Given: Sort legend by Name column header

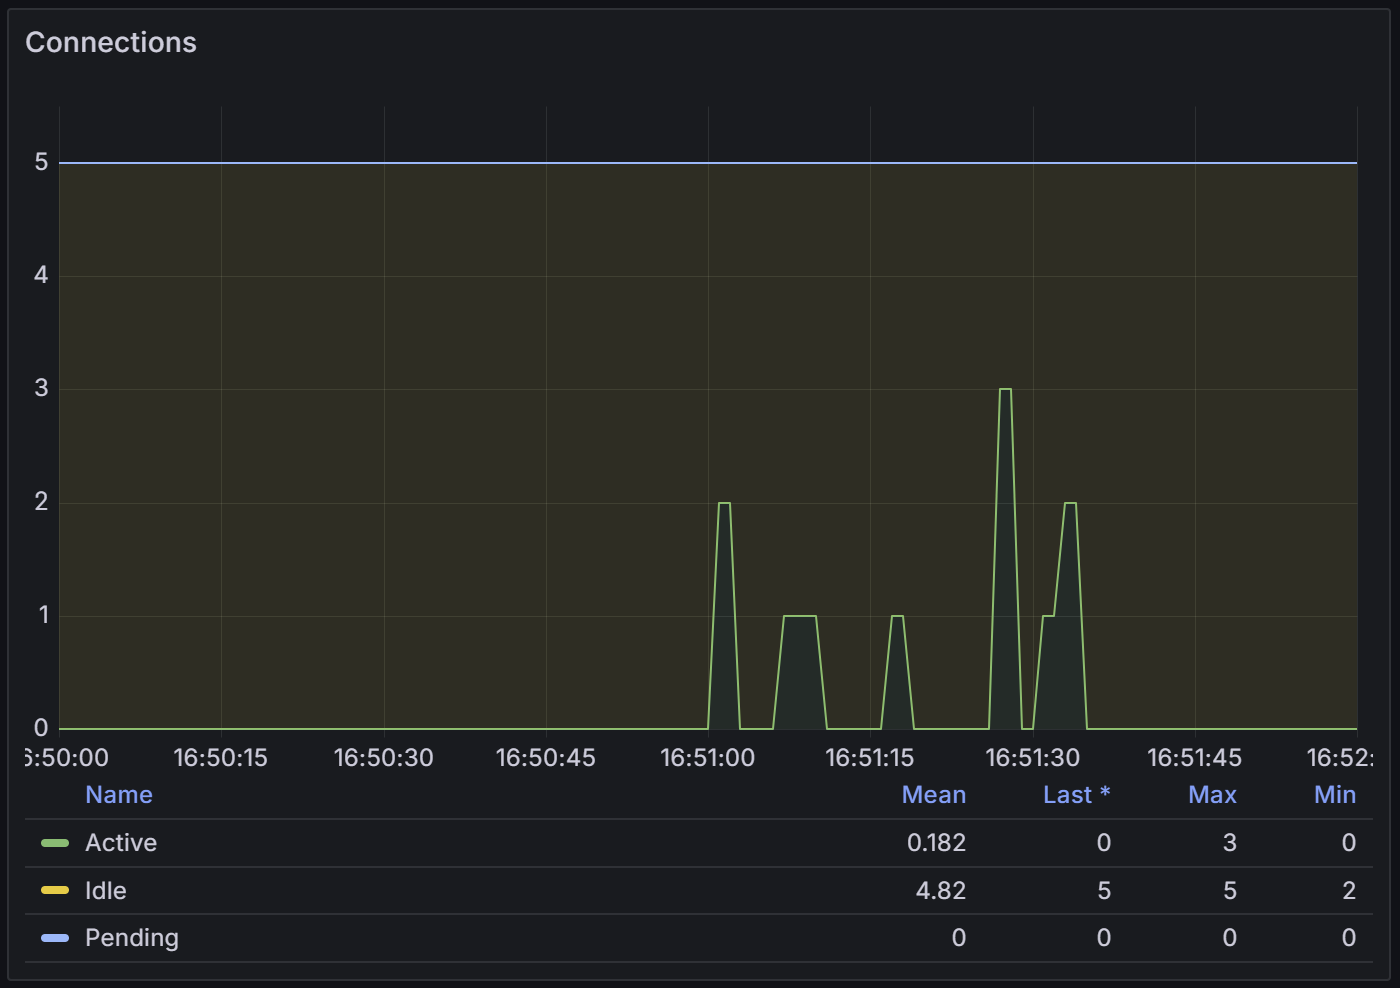Looking at the screenshot, I should coord(119,795).
